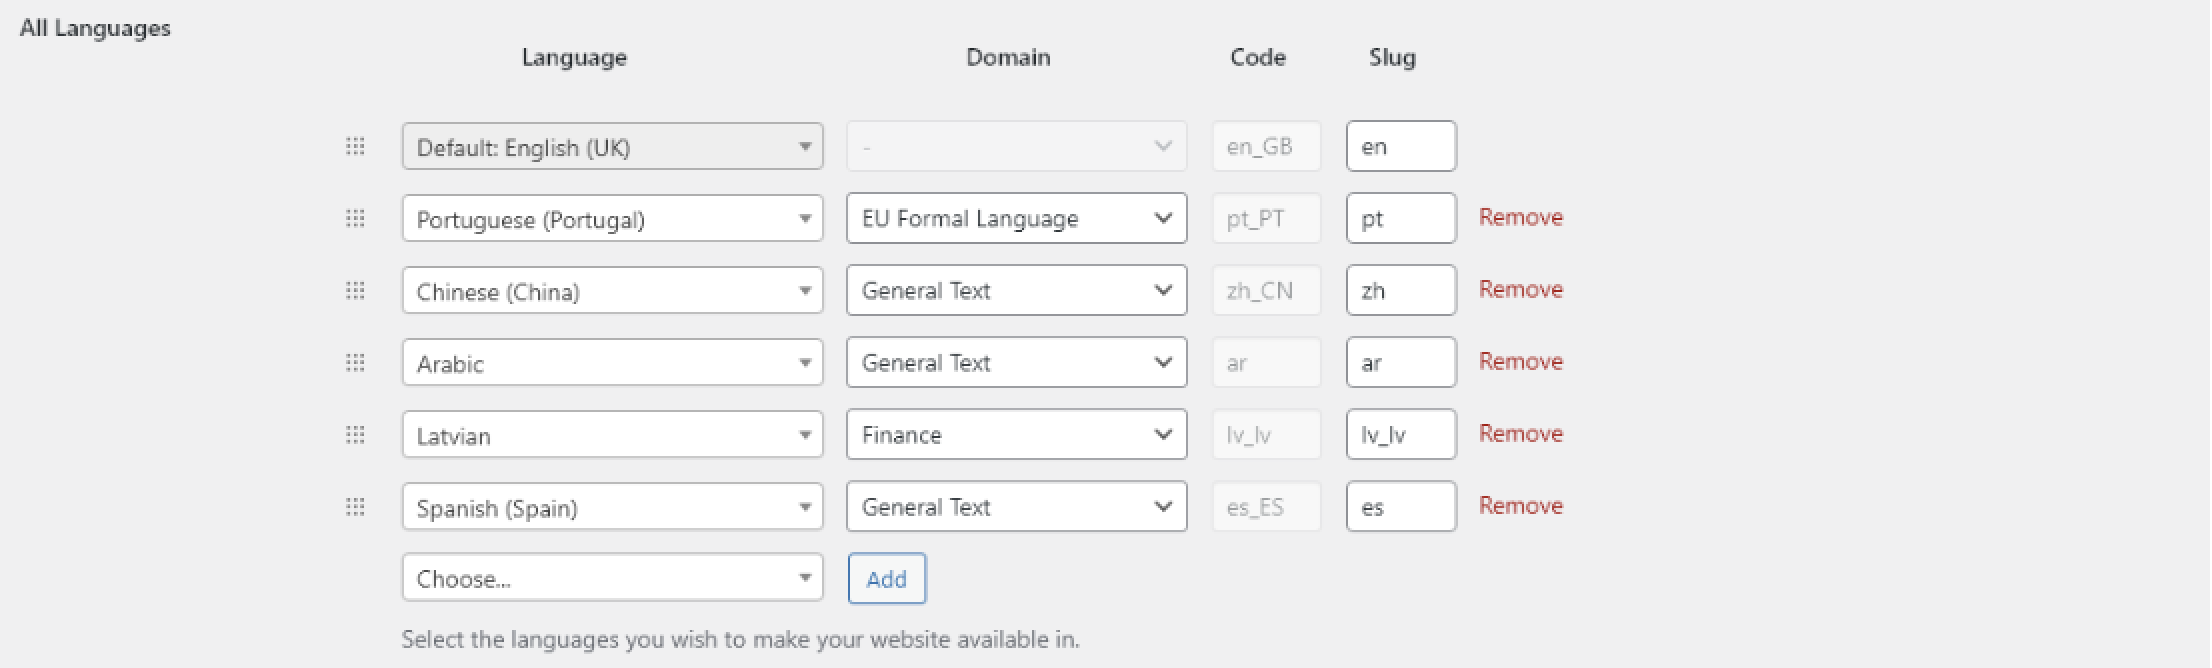
Task: Click the Code column header
Action: [x=1258, y=57]
